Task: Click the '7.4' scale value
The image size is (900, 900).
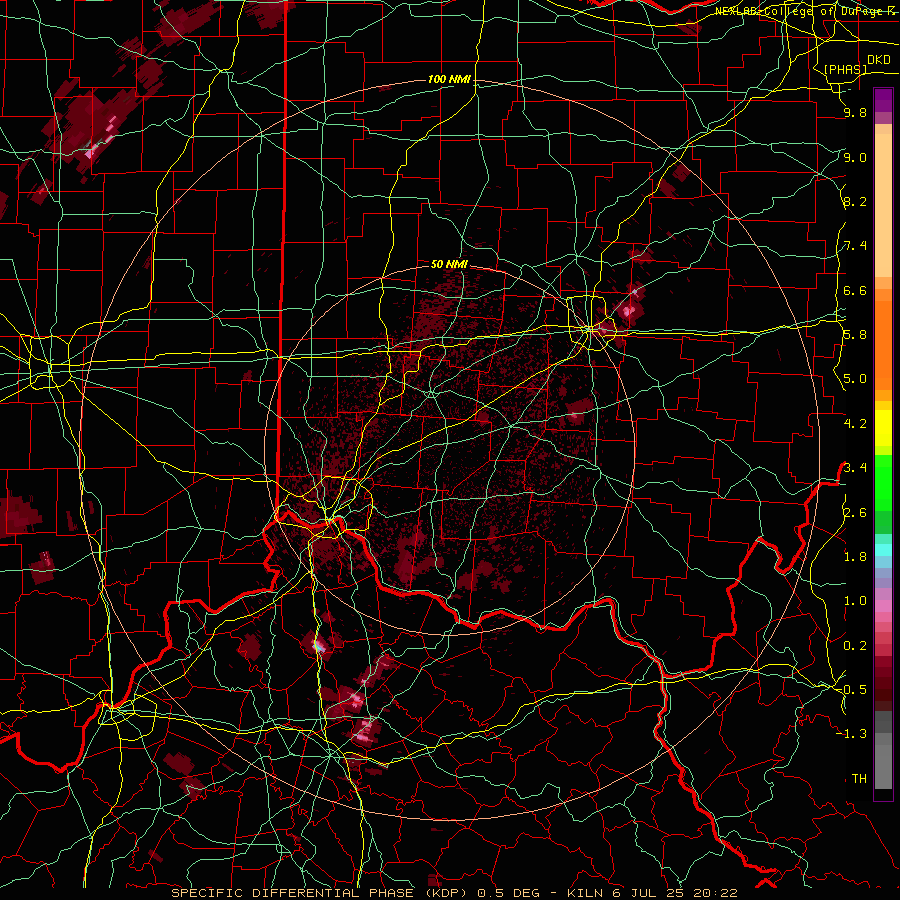Action: 855,246
